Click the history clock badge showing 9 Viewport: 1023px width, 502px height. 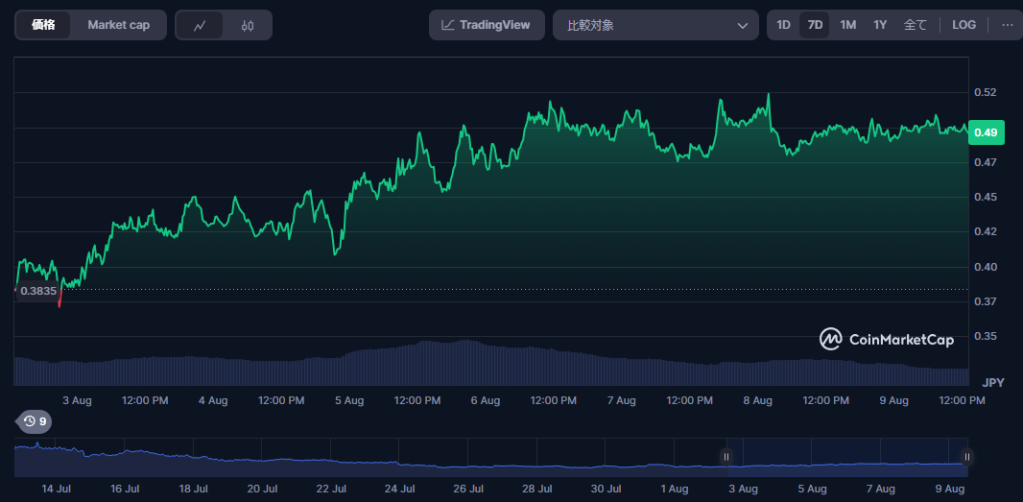tap(35, 422)
